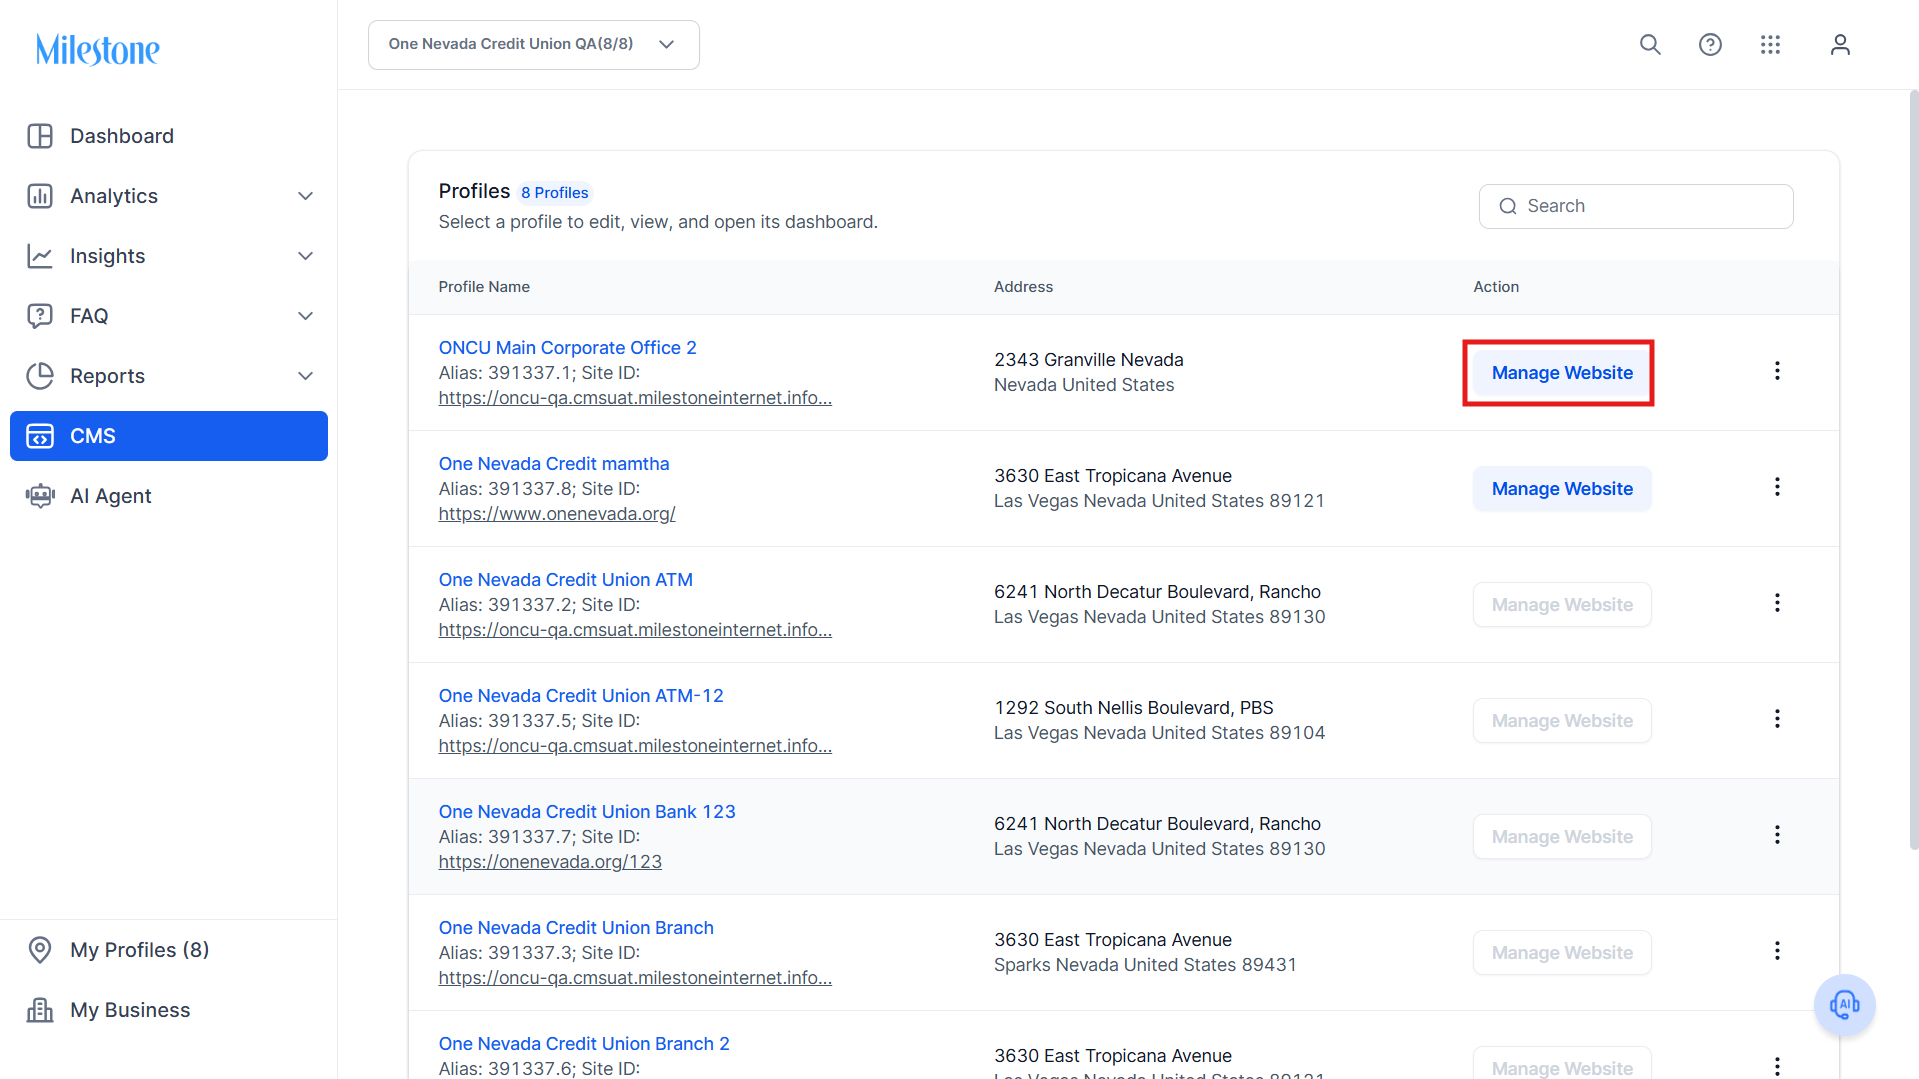Screen dimensions: 1919x1079
Task: Open the Analytics sidebar item
Action: 169,196
